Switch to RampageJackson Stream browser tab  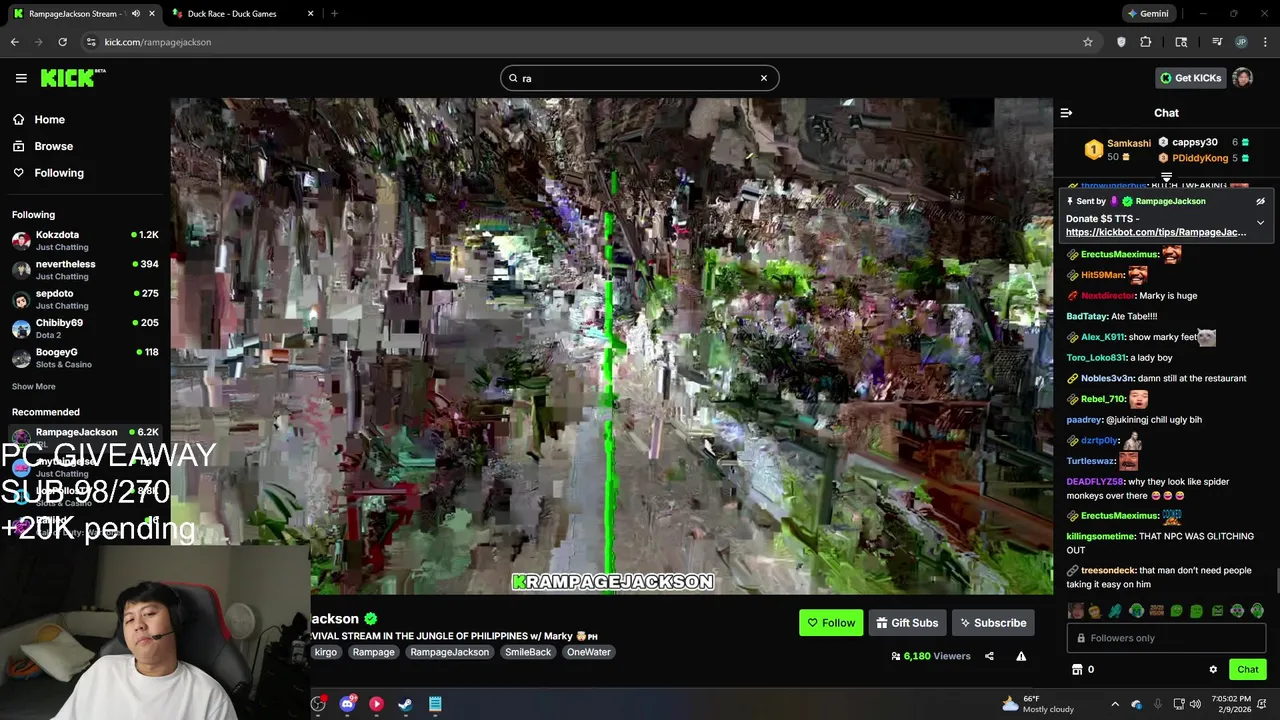pos(83,14)
